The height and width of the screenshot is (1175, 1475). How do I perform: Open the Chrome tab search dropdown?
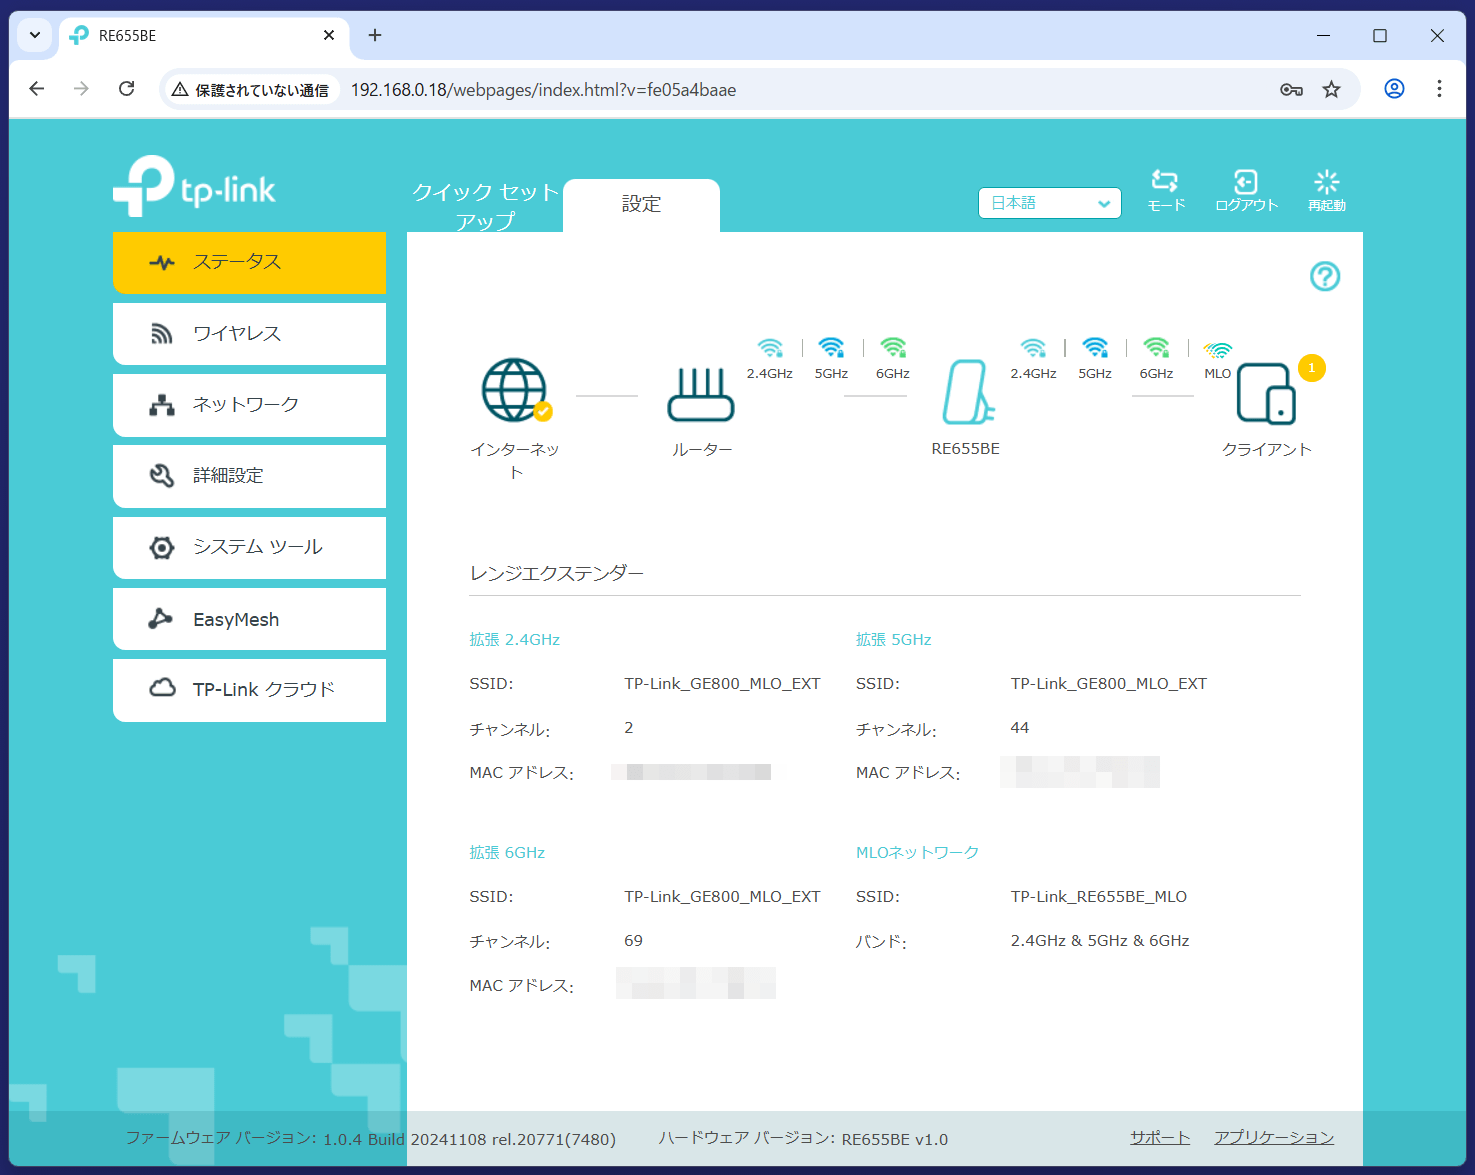point(35,35)
